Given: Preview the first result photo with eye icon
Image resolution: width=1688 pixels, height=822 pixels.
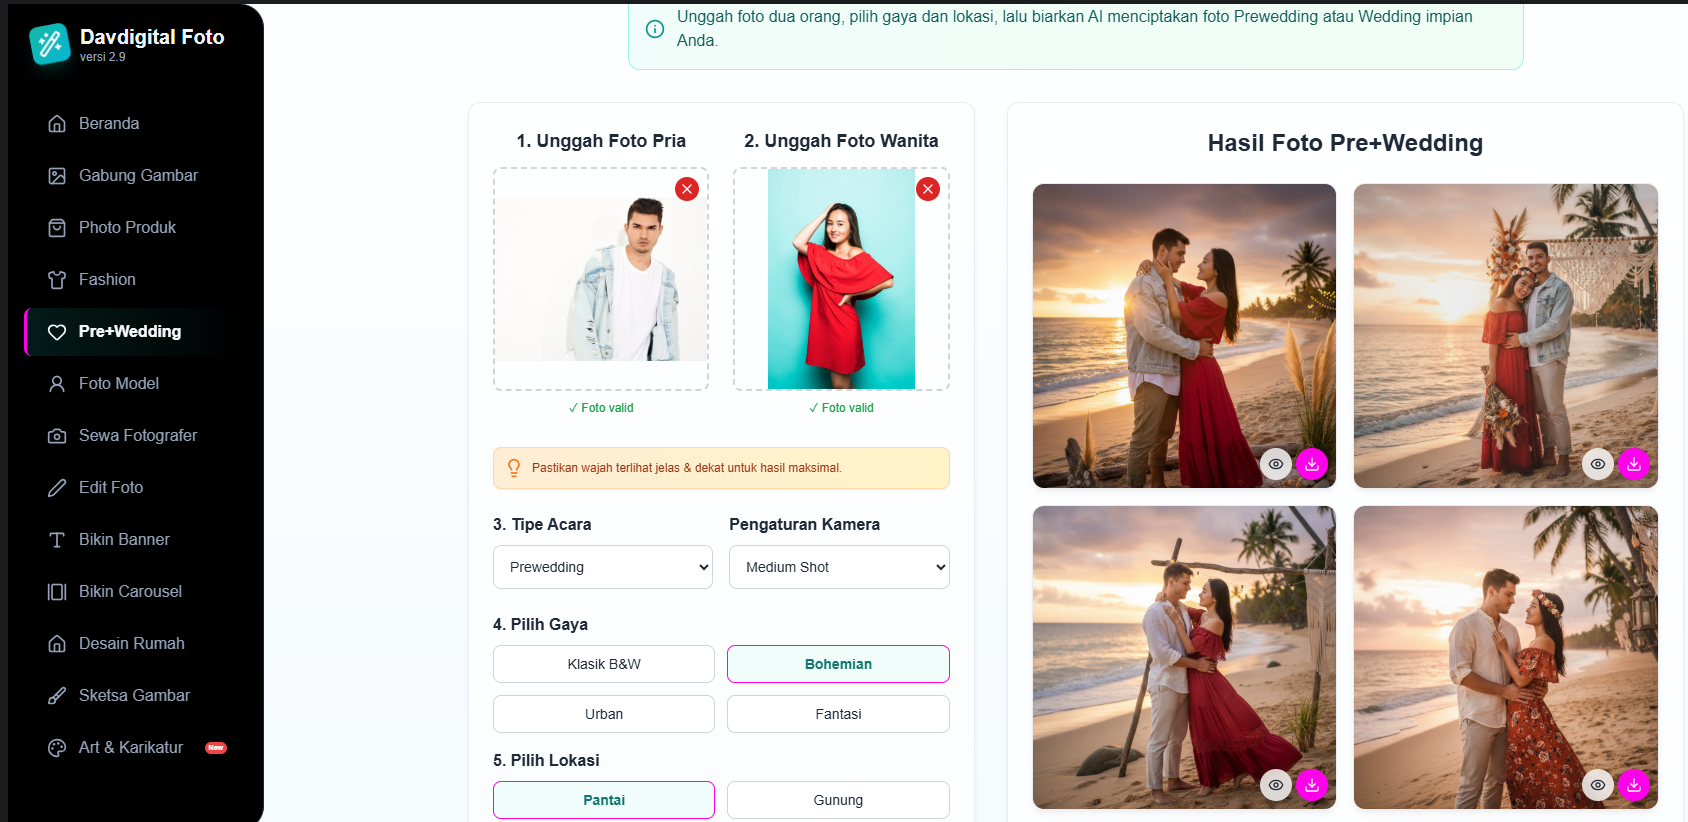Looking at the screenshot, I should pos(1276,464).
